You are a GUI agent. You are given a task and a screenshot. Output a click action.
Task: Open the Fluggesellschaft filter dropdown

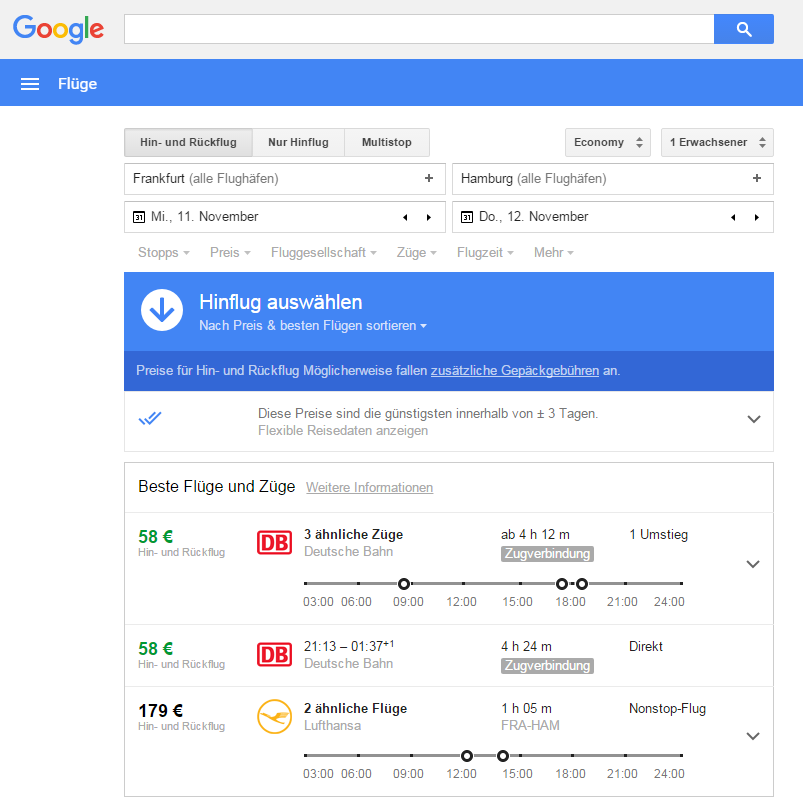324,253
